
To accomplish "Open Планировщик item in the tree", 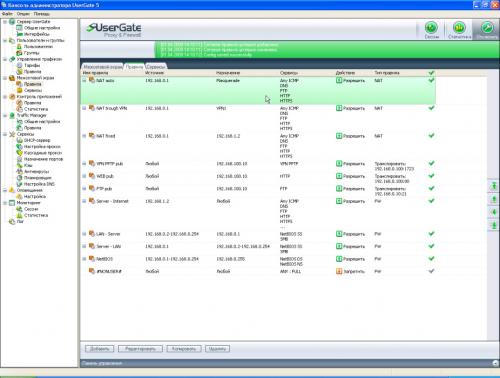I will coord(38,178).
